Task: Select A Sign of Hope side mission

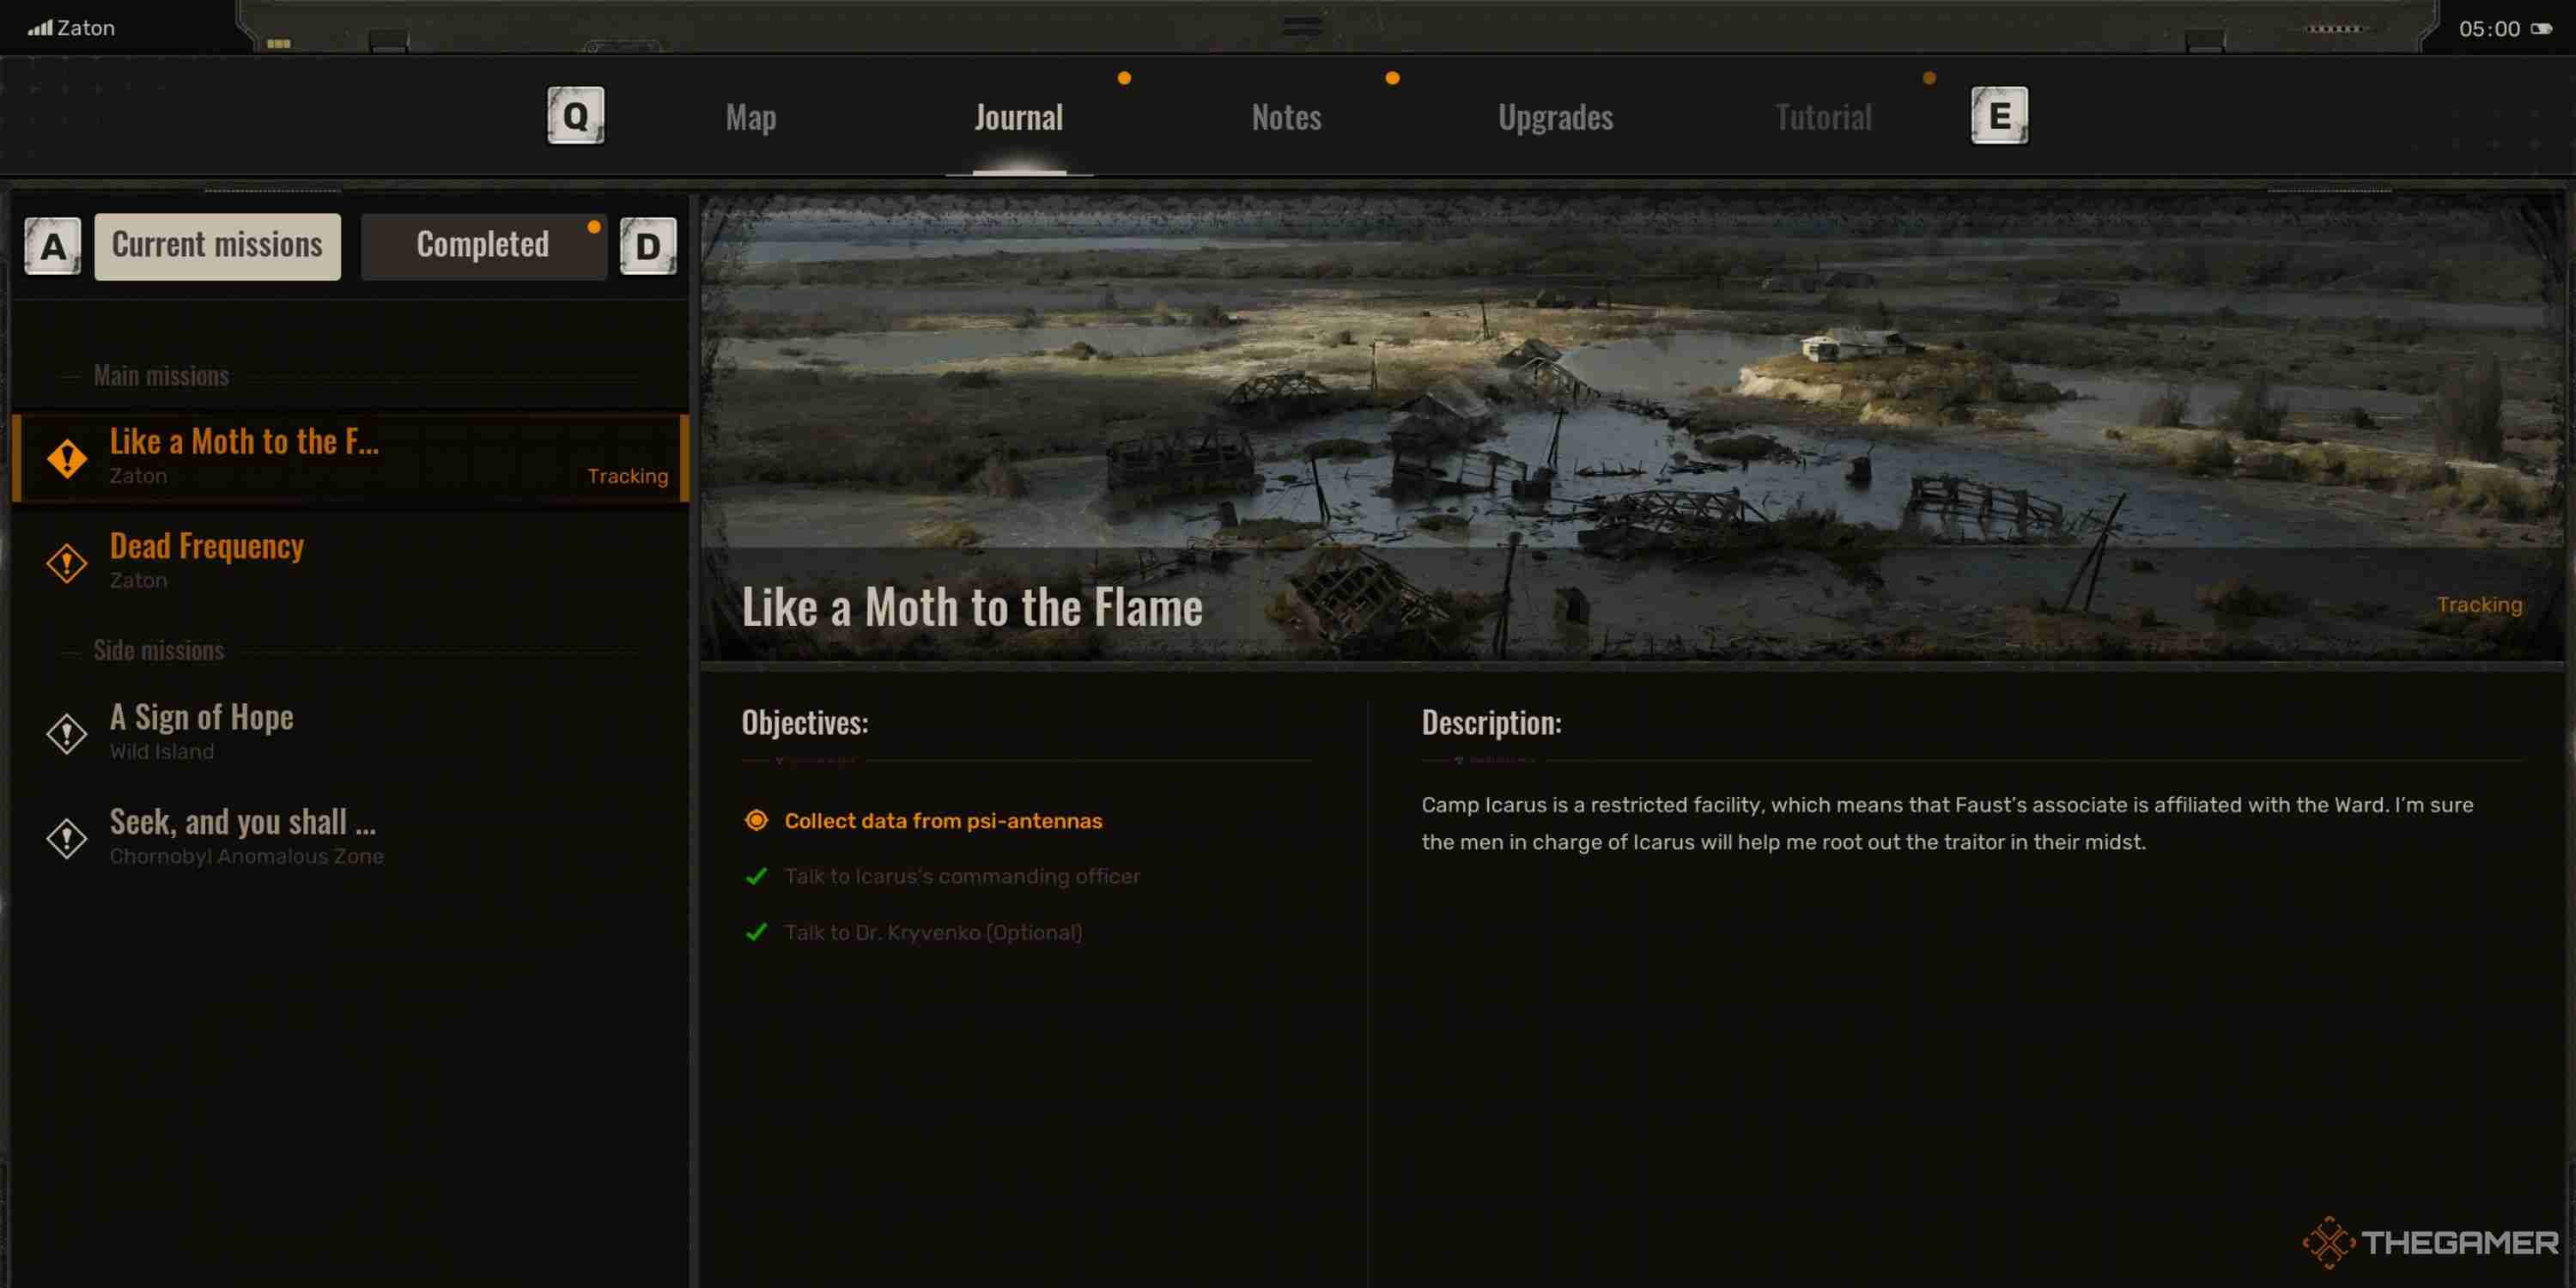Action: pos(200,729)
